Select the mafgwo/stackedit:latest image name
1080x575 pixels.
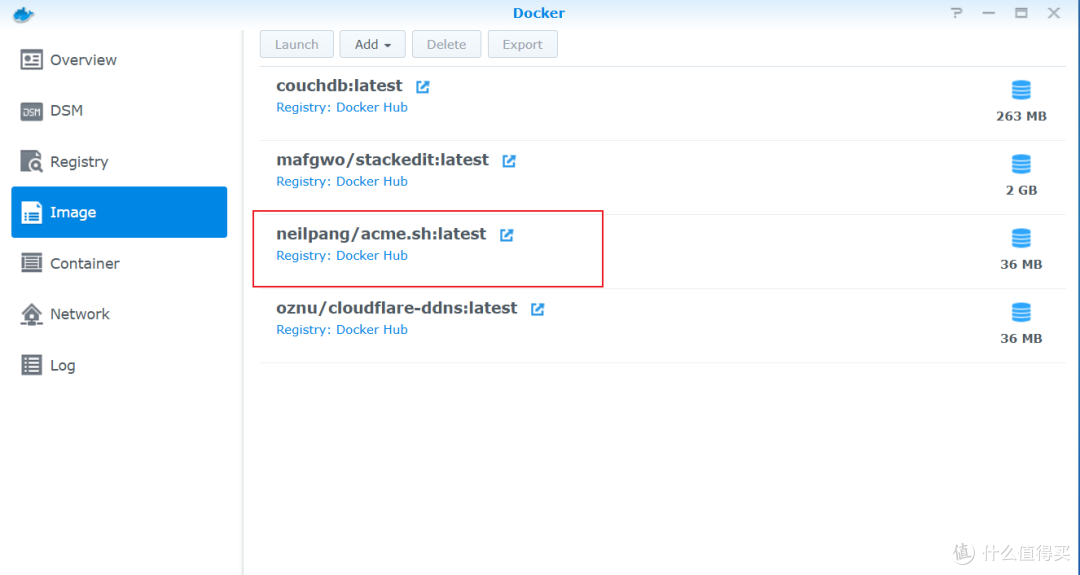pyautogui.click(x=383, y=160)
